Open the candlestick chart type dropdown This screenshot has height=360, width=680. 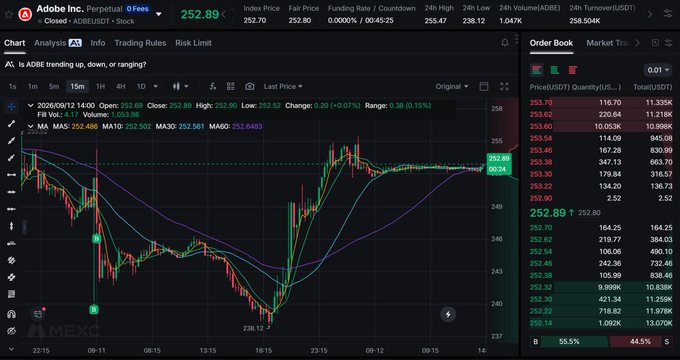(x=180, y=86)
